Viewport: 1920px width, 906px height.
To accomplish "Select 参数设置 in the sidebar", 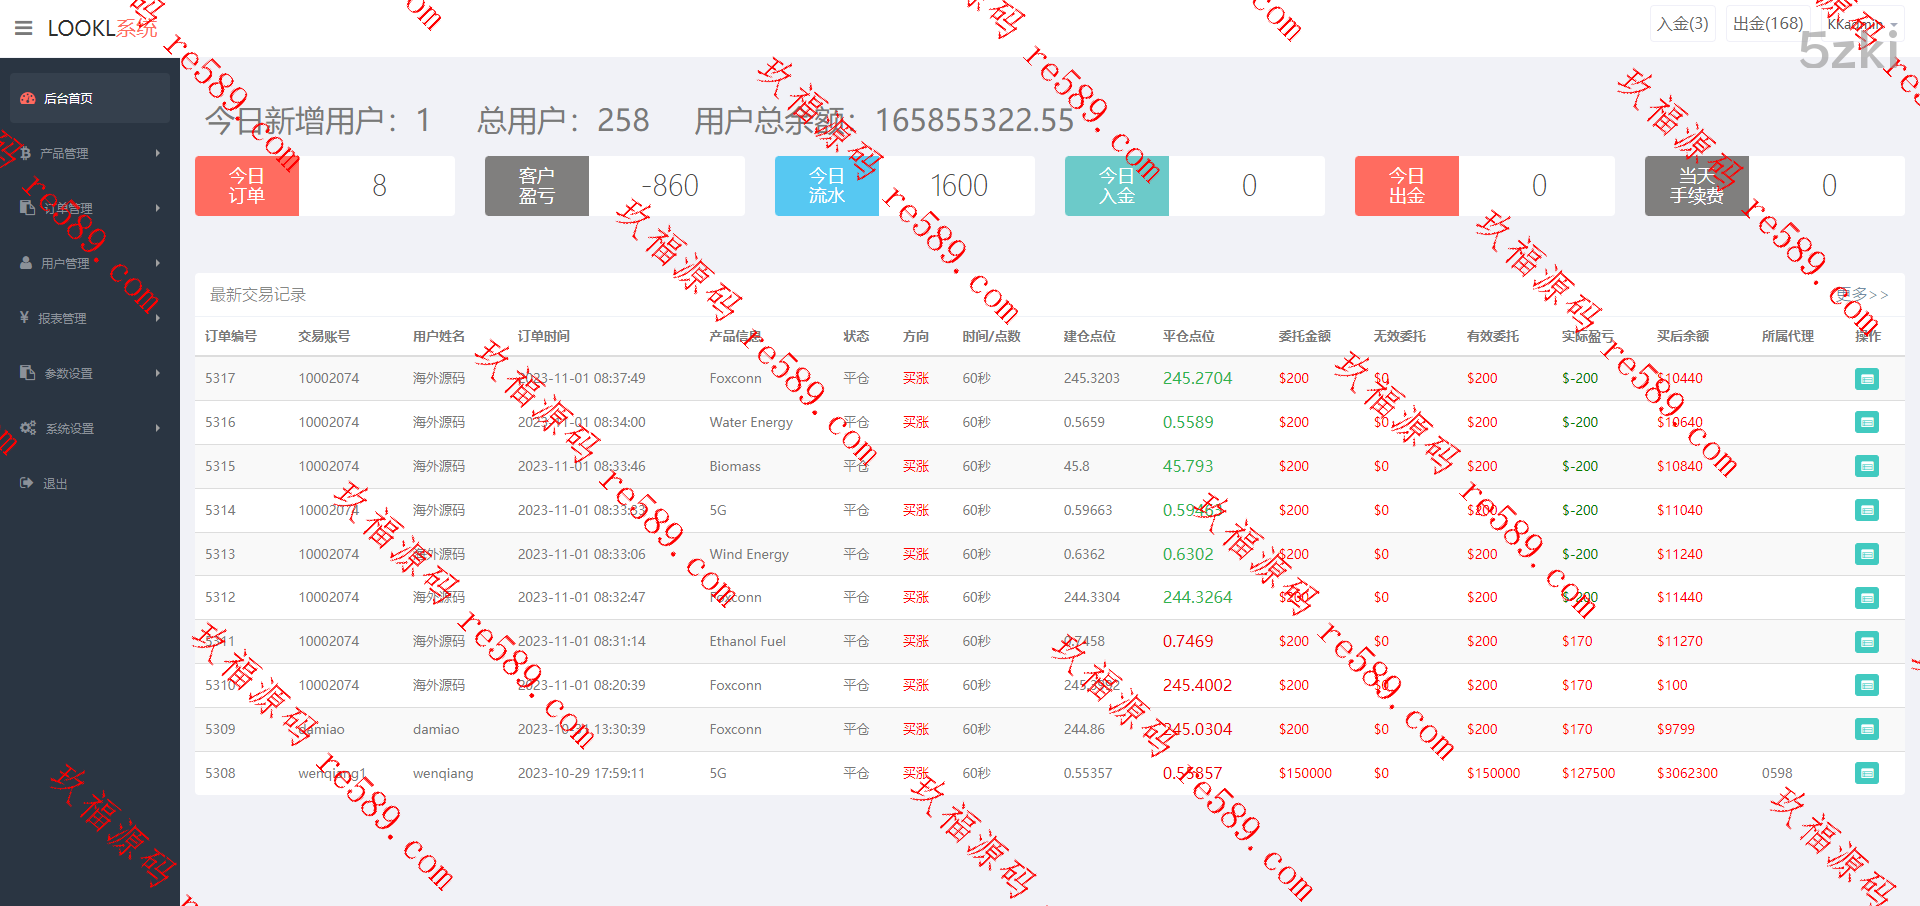I will (88, 373).
